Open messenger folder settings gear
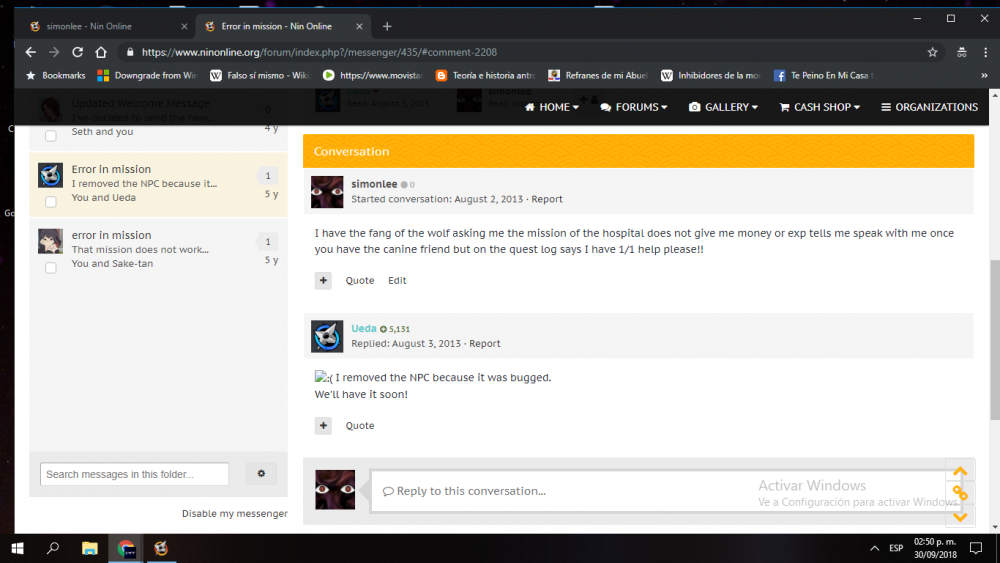Viewport: 1000px width, 563px height. coord(261,474)
